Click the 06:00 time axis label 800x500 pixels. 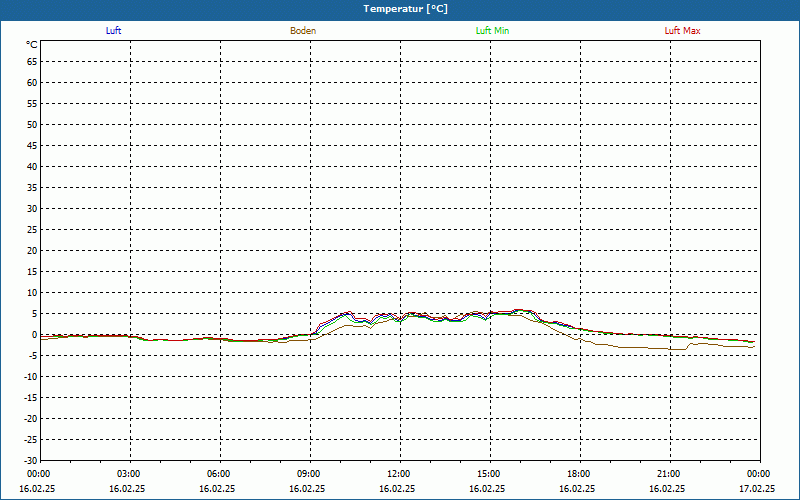click(220, 474)
